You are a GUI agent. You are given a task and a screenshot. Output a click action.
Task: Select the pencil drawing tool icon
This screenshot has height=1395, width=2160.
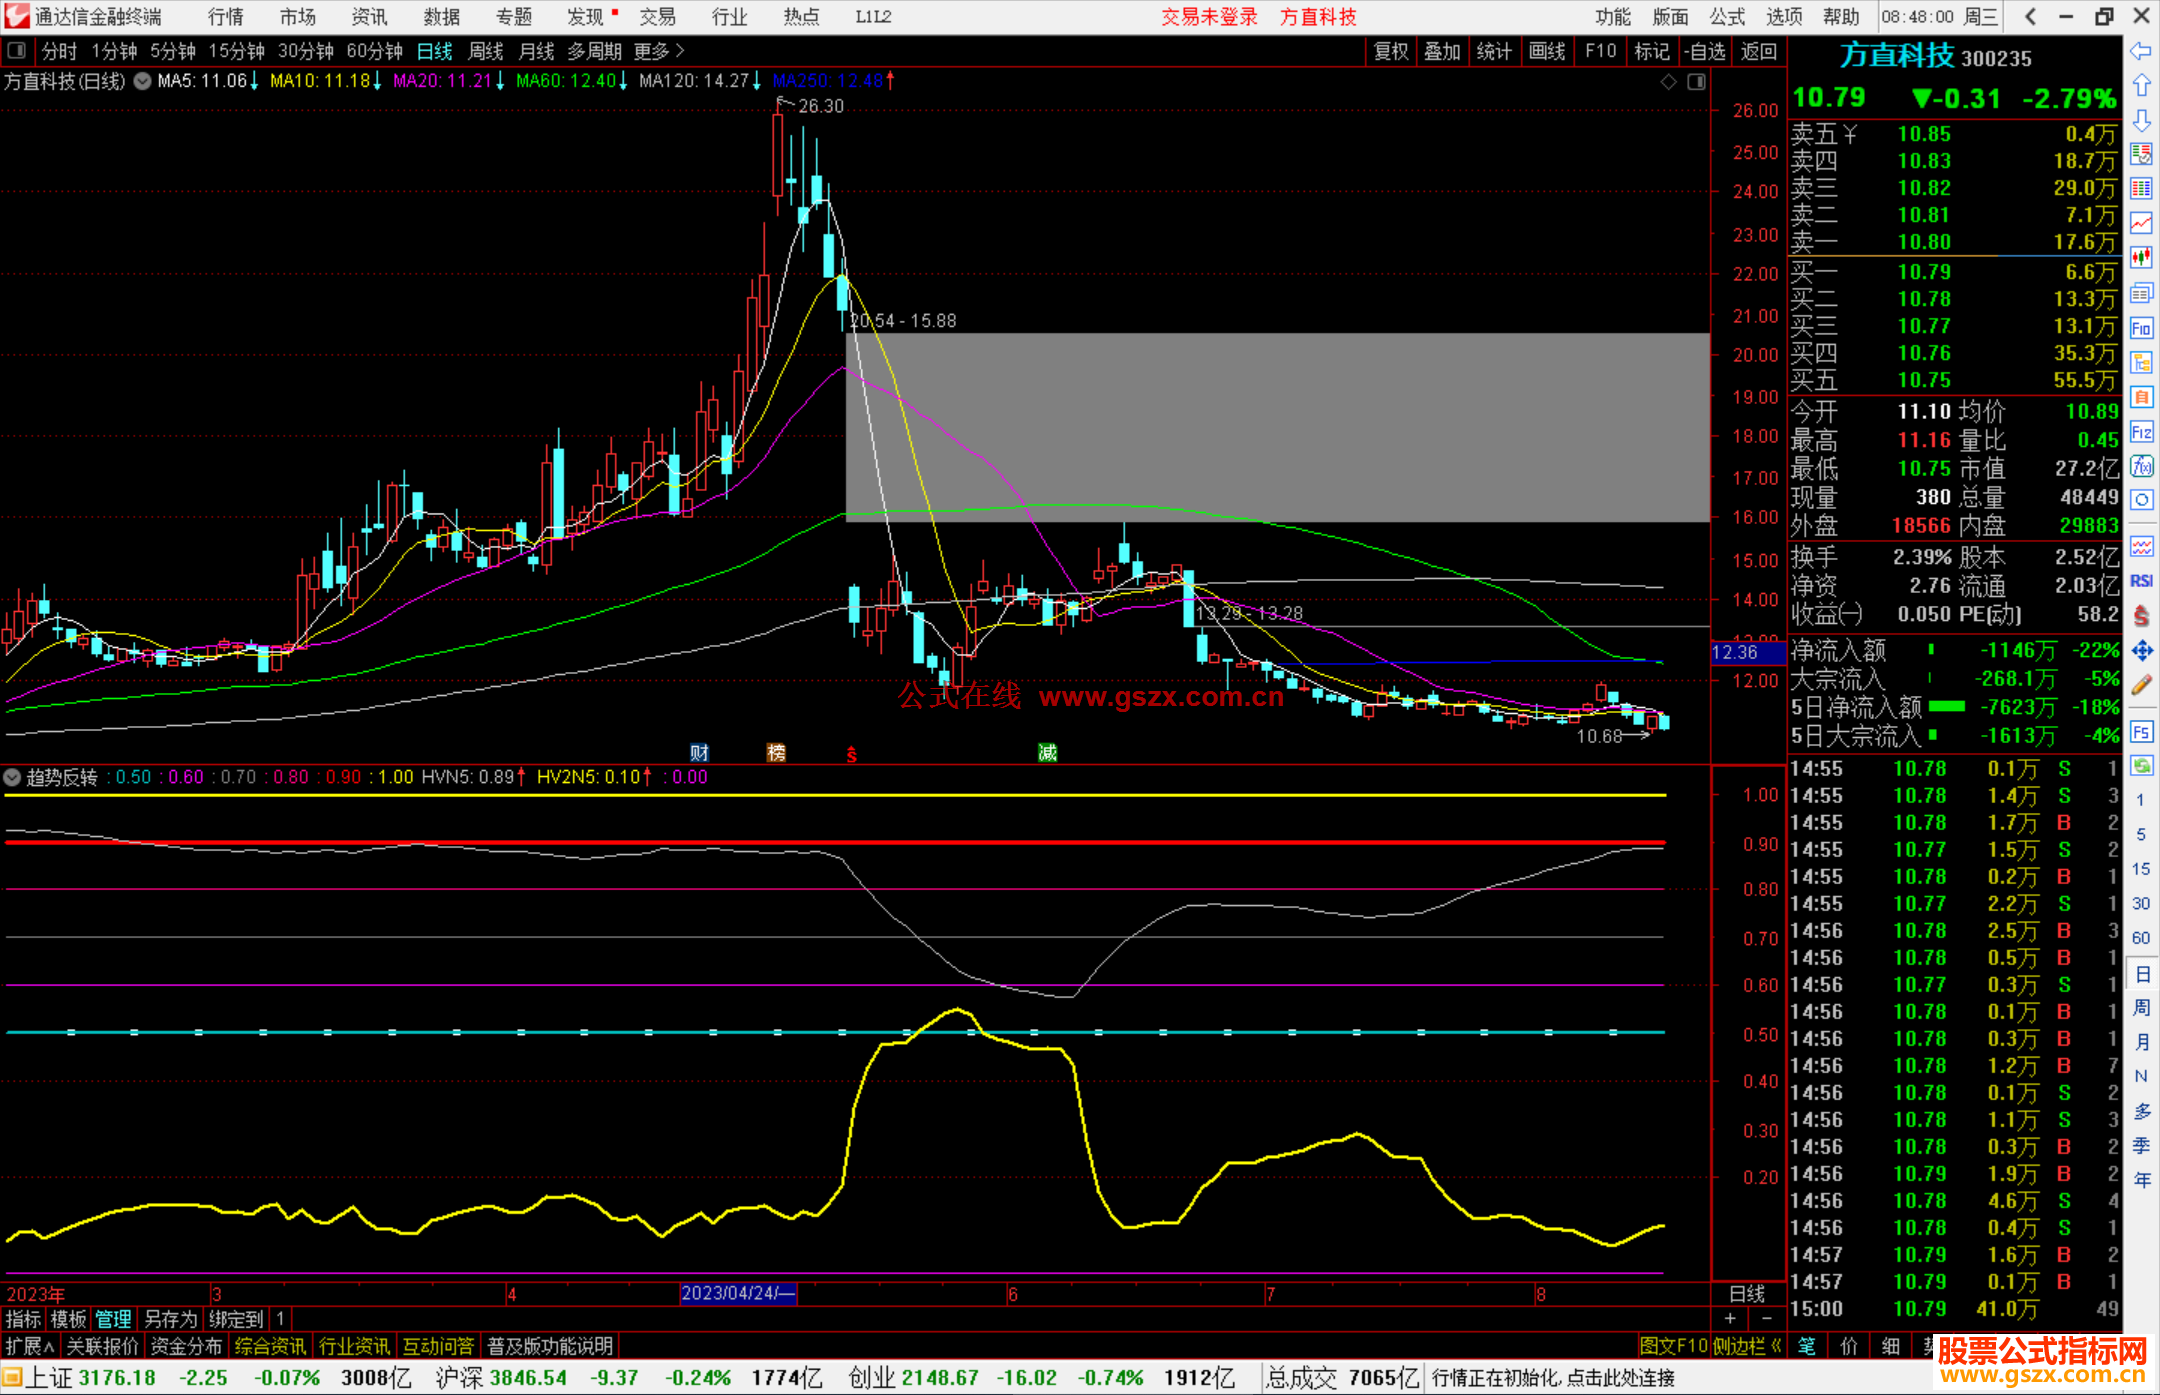click(x=2141, y=685)
